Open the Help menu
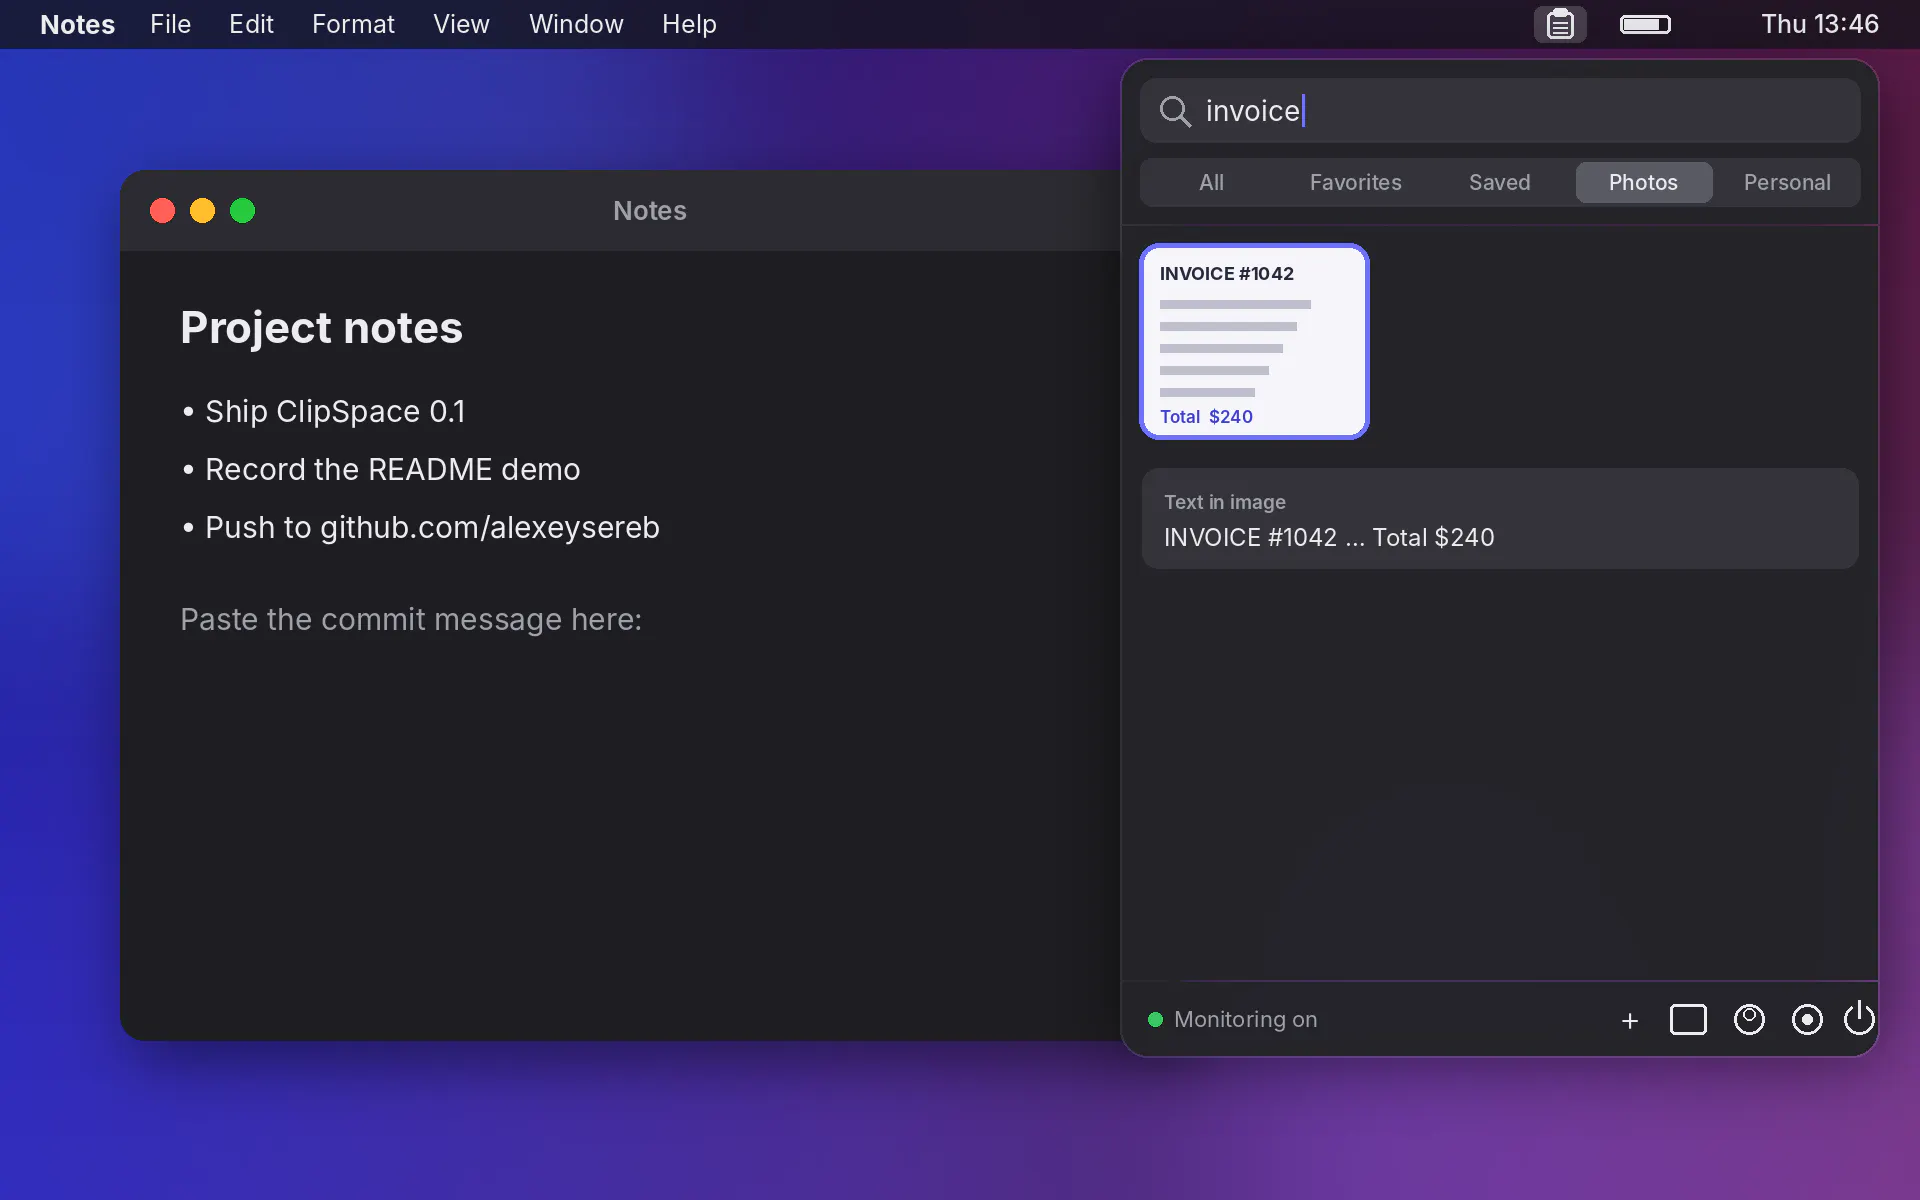Viewport: 1920px width, 1200px height. 689,24
